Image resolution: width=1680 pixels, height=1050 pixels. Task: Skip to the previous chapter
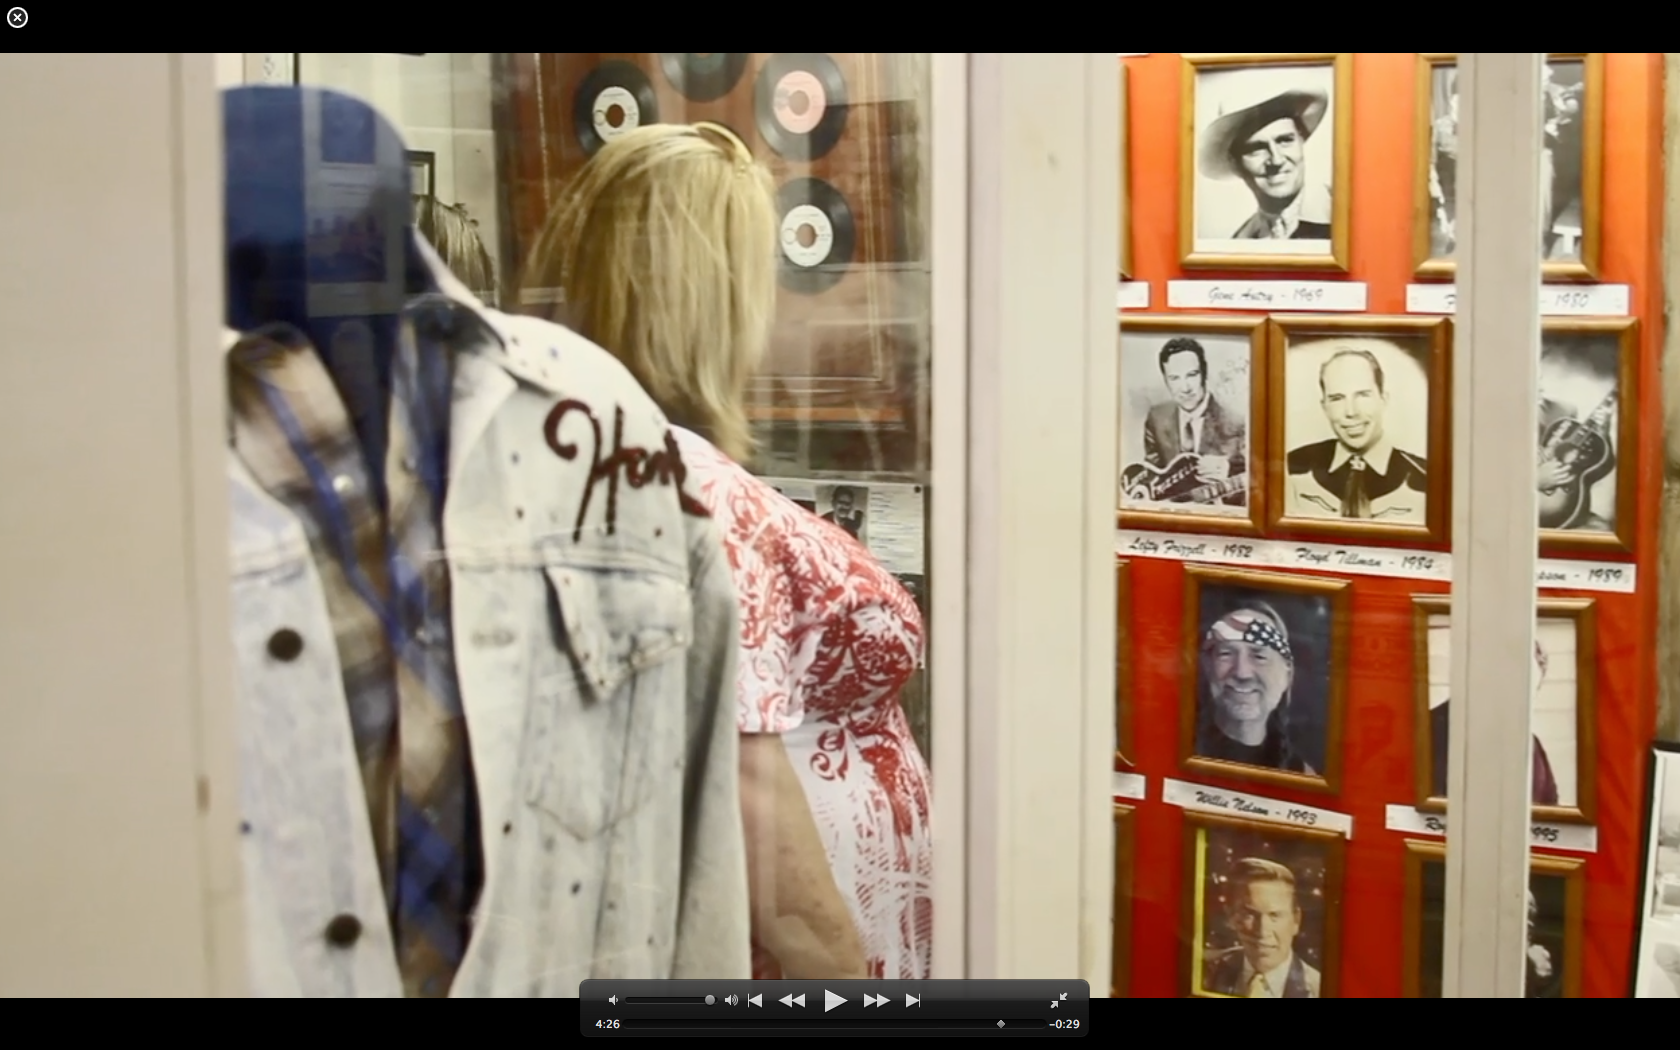tap(756, 1000)
